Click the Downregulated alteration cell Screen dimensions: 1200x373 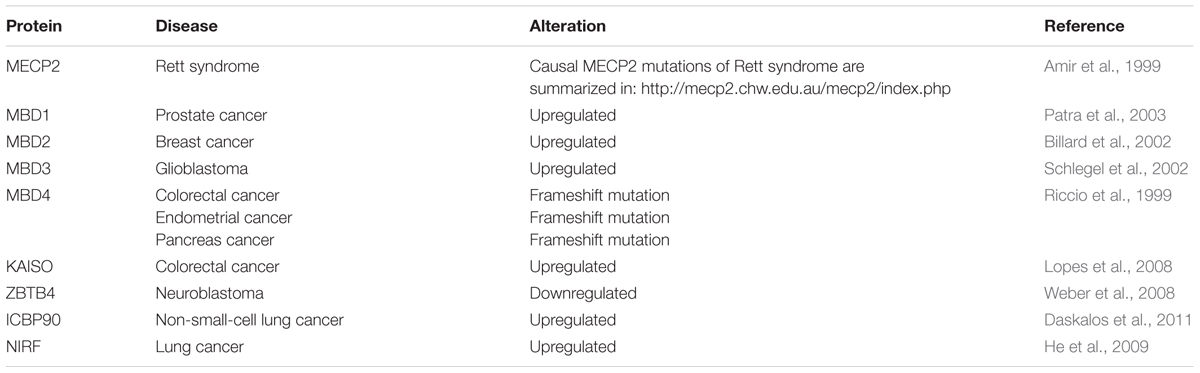coord(583,294)
